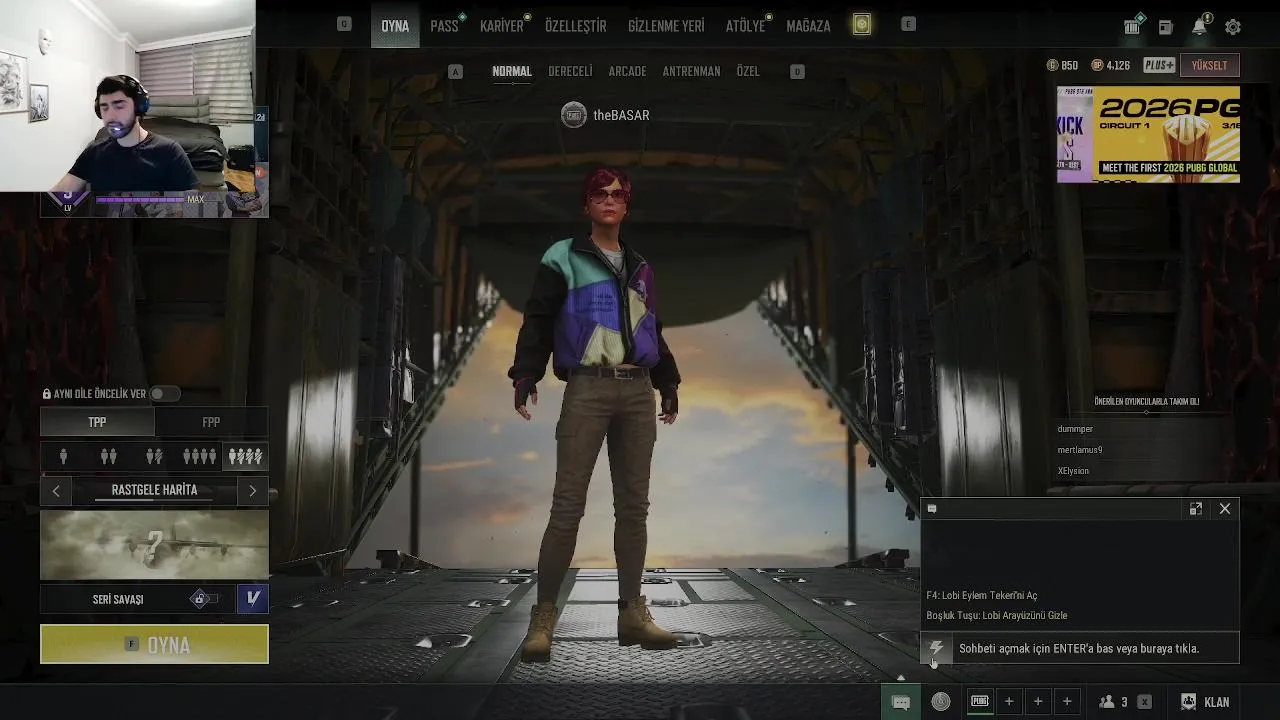Click the RASTGELE HARİTA map label
This screenshot has height=720, width=1280.
pyautogui.click(x=154, y=490)
